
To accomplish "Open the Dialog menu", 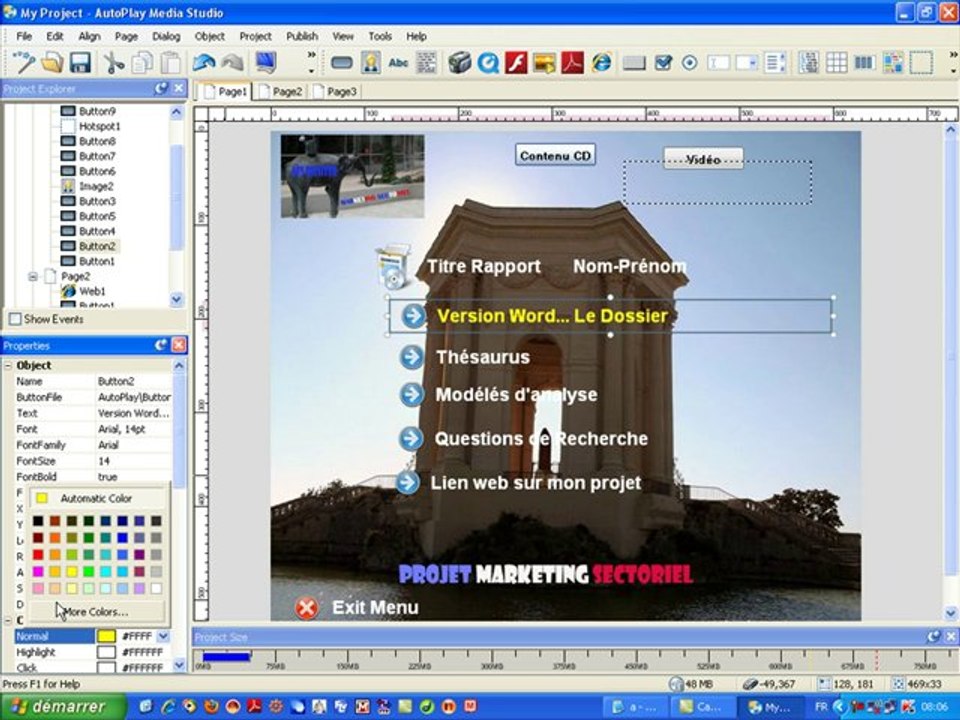I will pyautogui.click(x=166, y=37).
